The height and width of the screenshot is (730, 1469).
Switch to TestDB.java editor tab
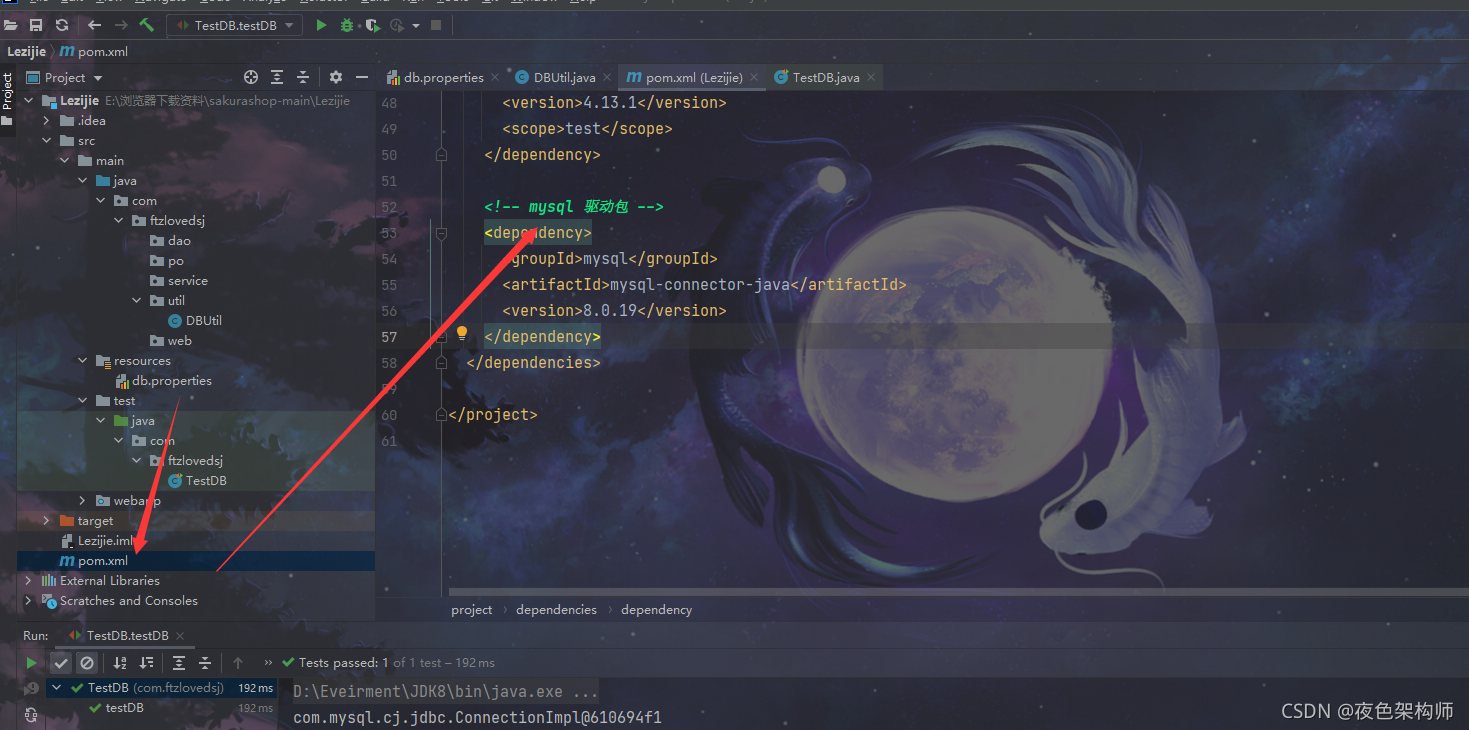point(825,77)
